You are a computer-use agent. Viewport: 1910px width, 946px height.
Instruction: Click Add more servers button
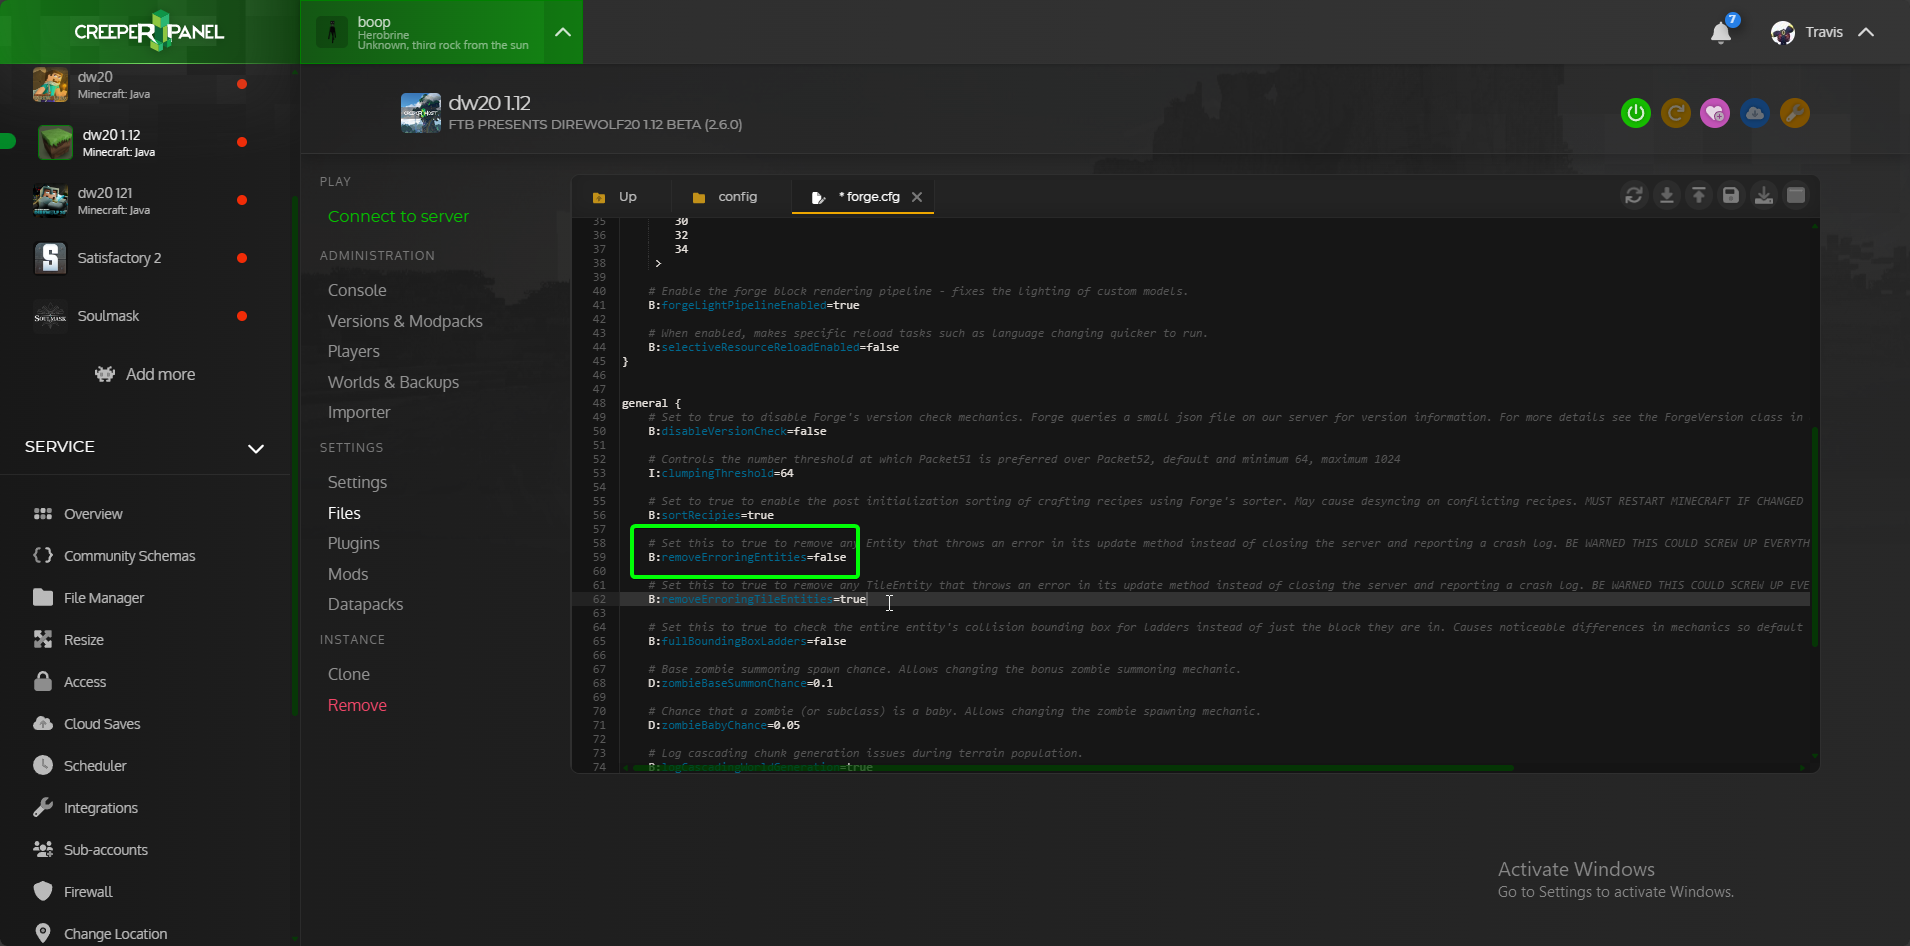145,374
